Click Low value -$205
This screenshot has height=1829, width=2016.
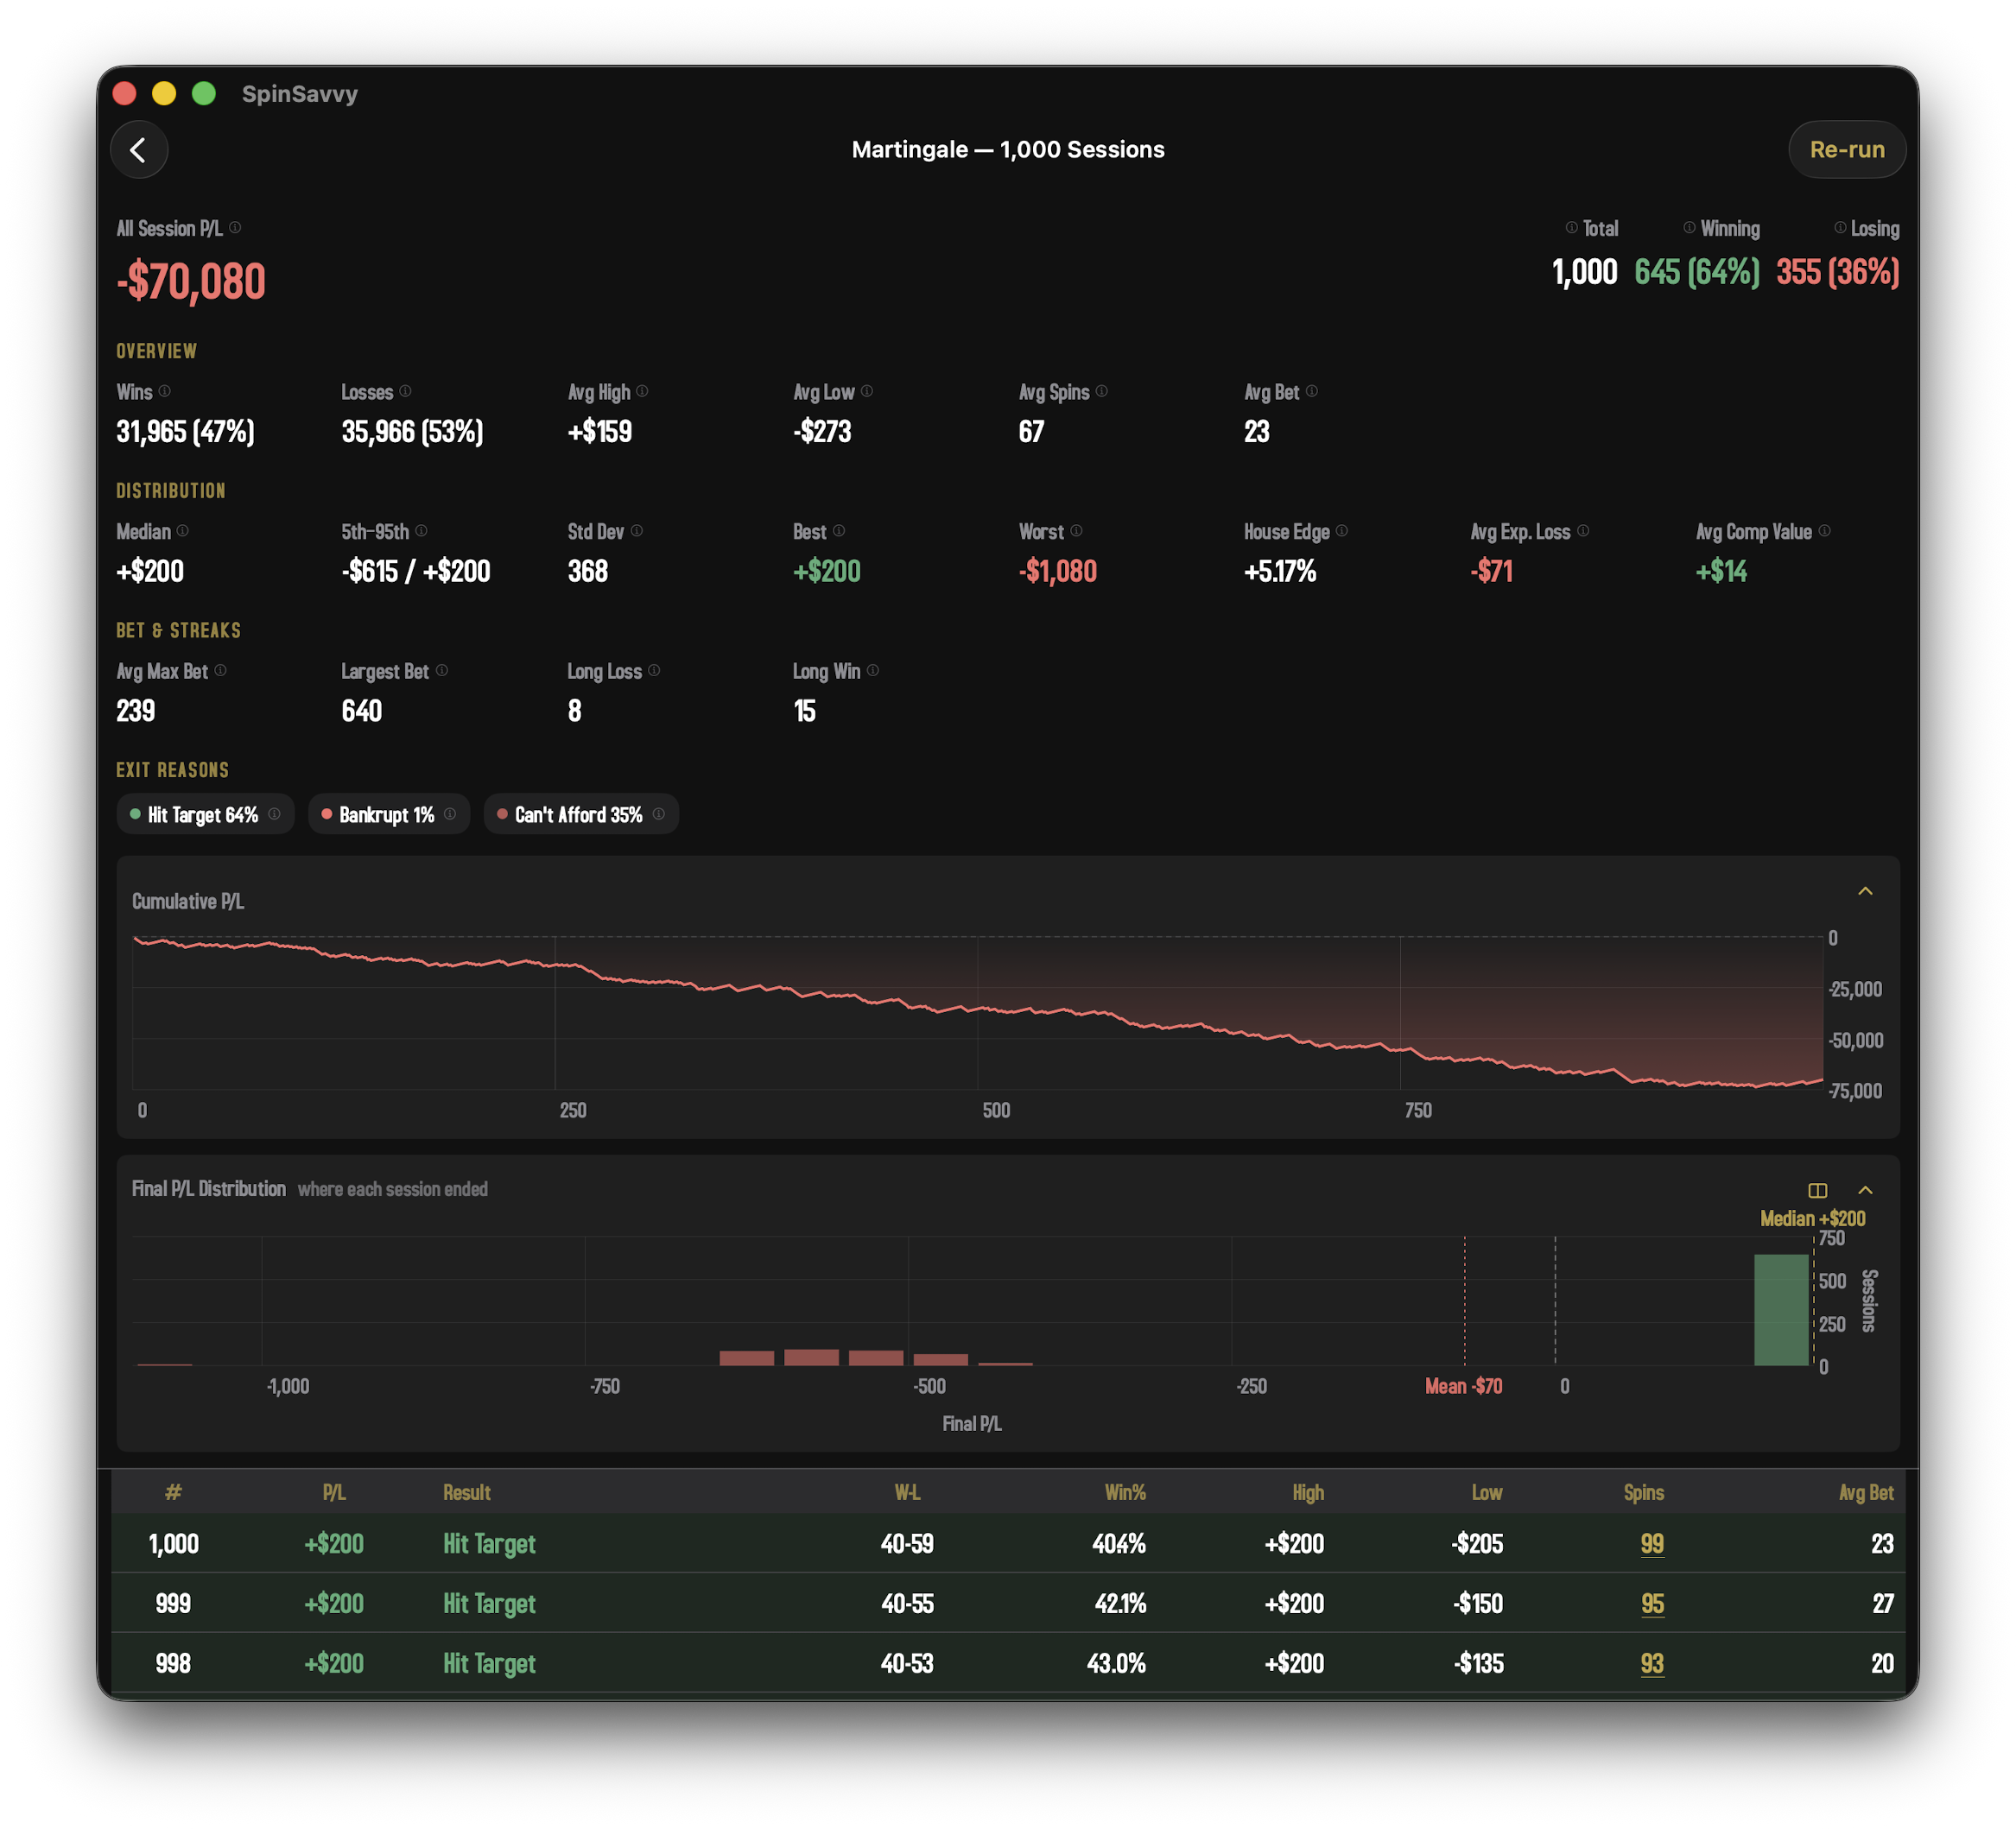1477,1544
